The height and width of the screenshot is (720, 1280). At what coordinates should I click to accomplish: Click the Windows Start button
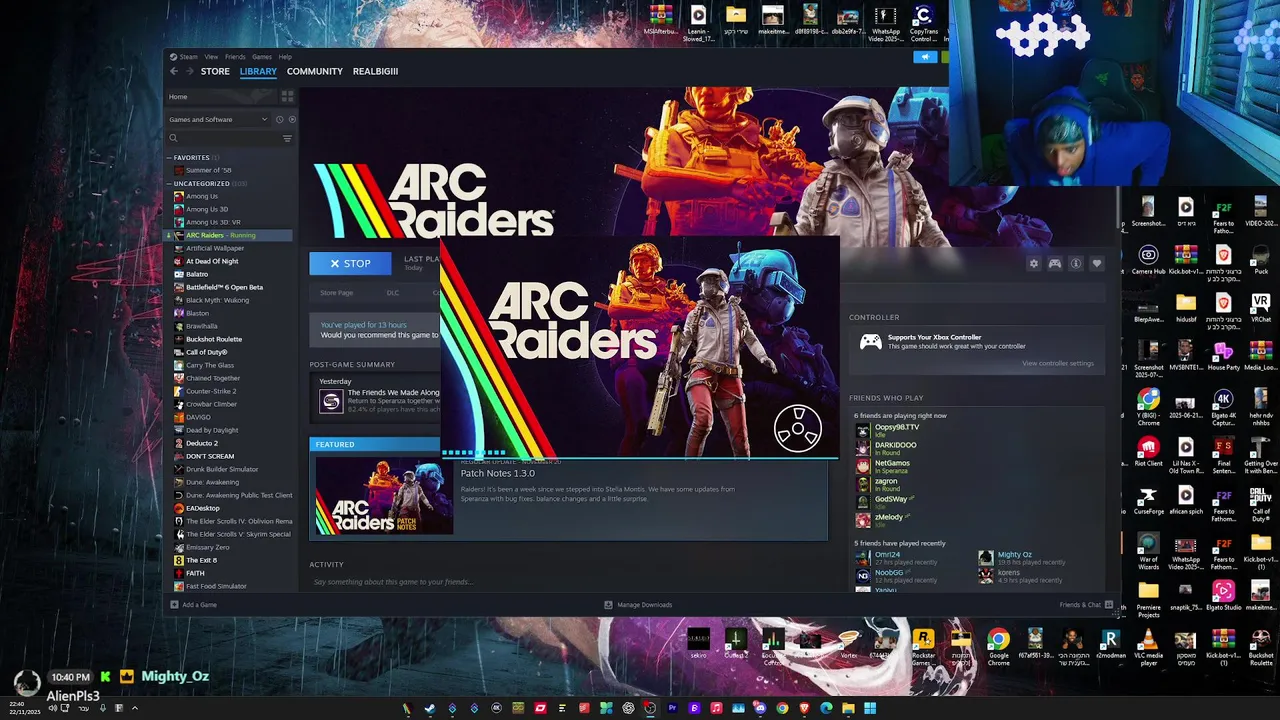point(870,708)
